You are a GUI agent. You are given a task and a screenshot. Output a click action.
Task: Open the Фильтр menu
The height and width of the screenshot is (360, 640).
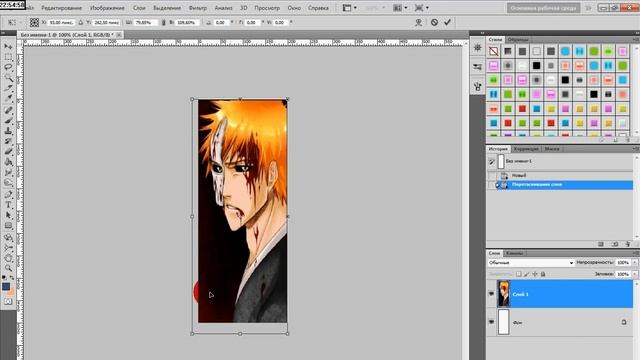[x=198, y=8]
